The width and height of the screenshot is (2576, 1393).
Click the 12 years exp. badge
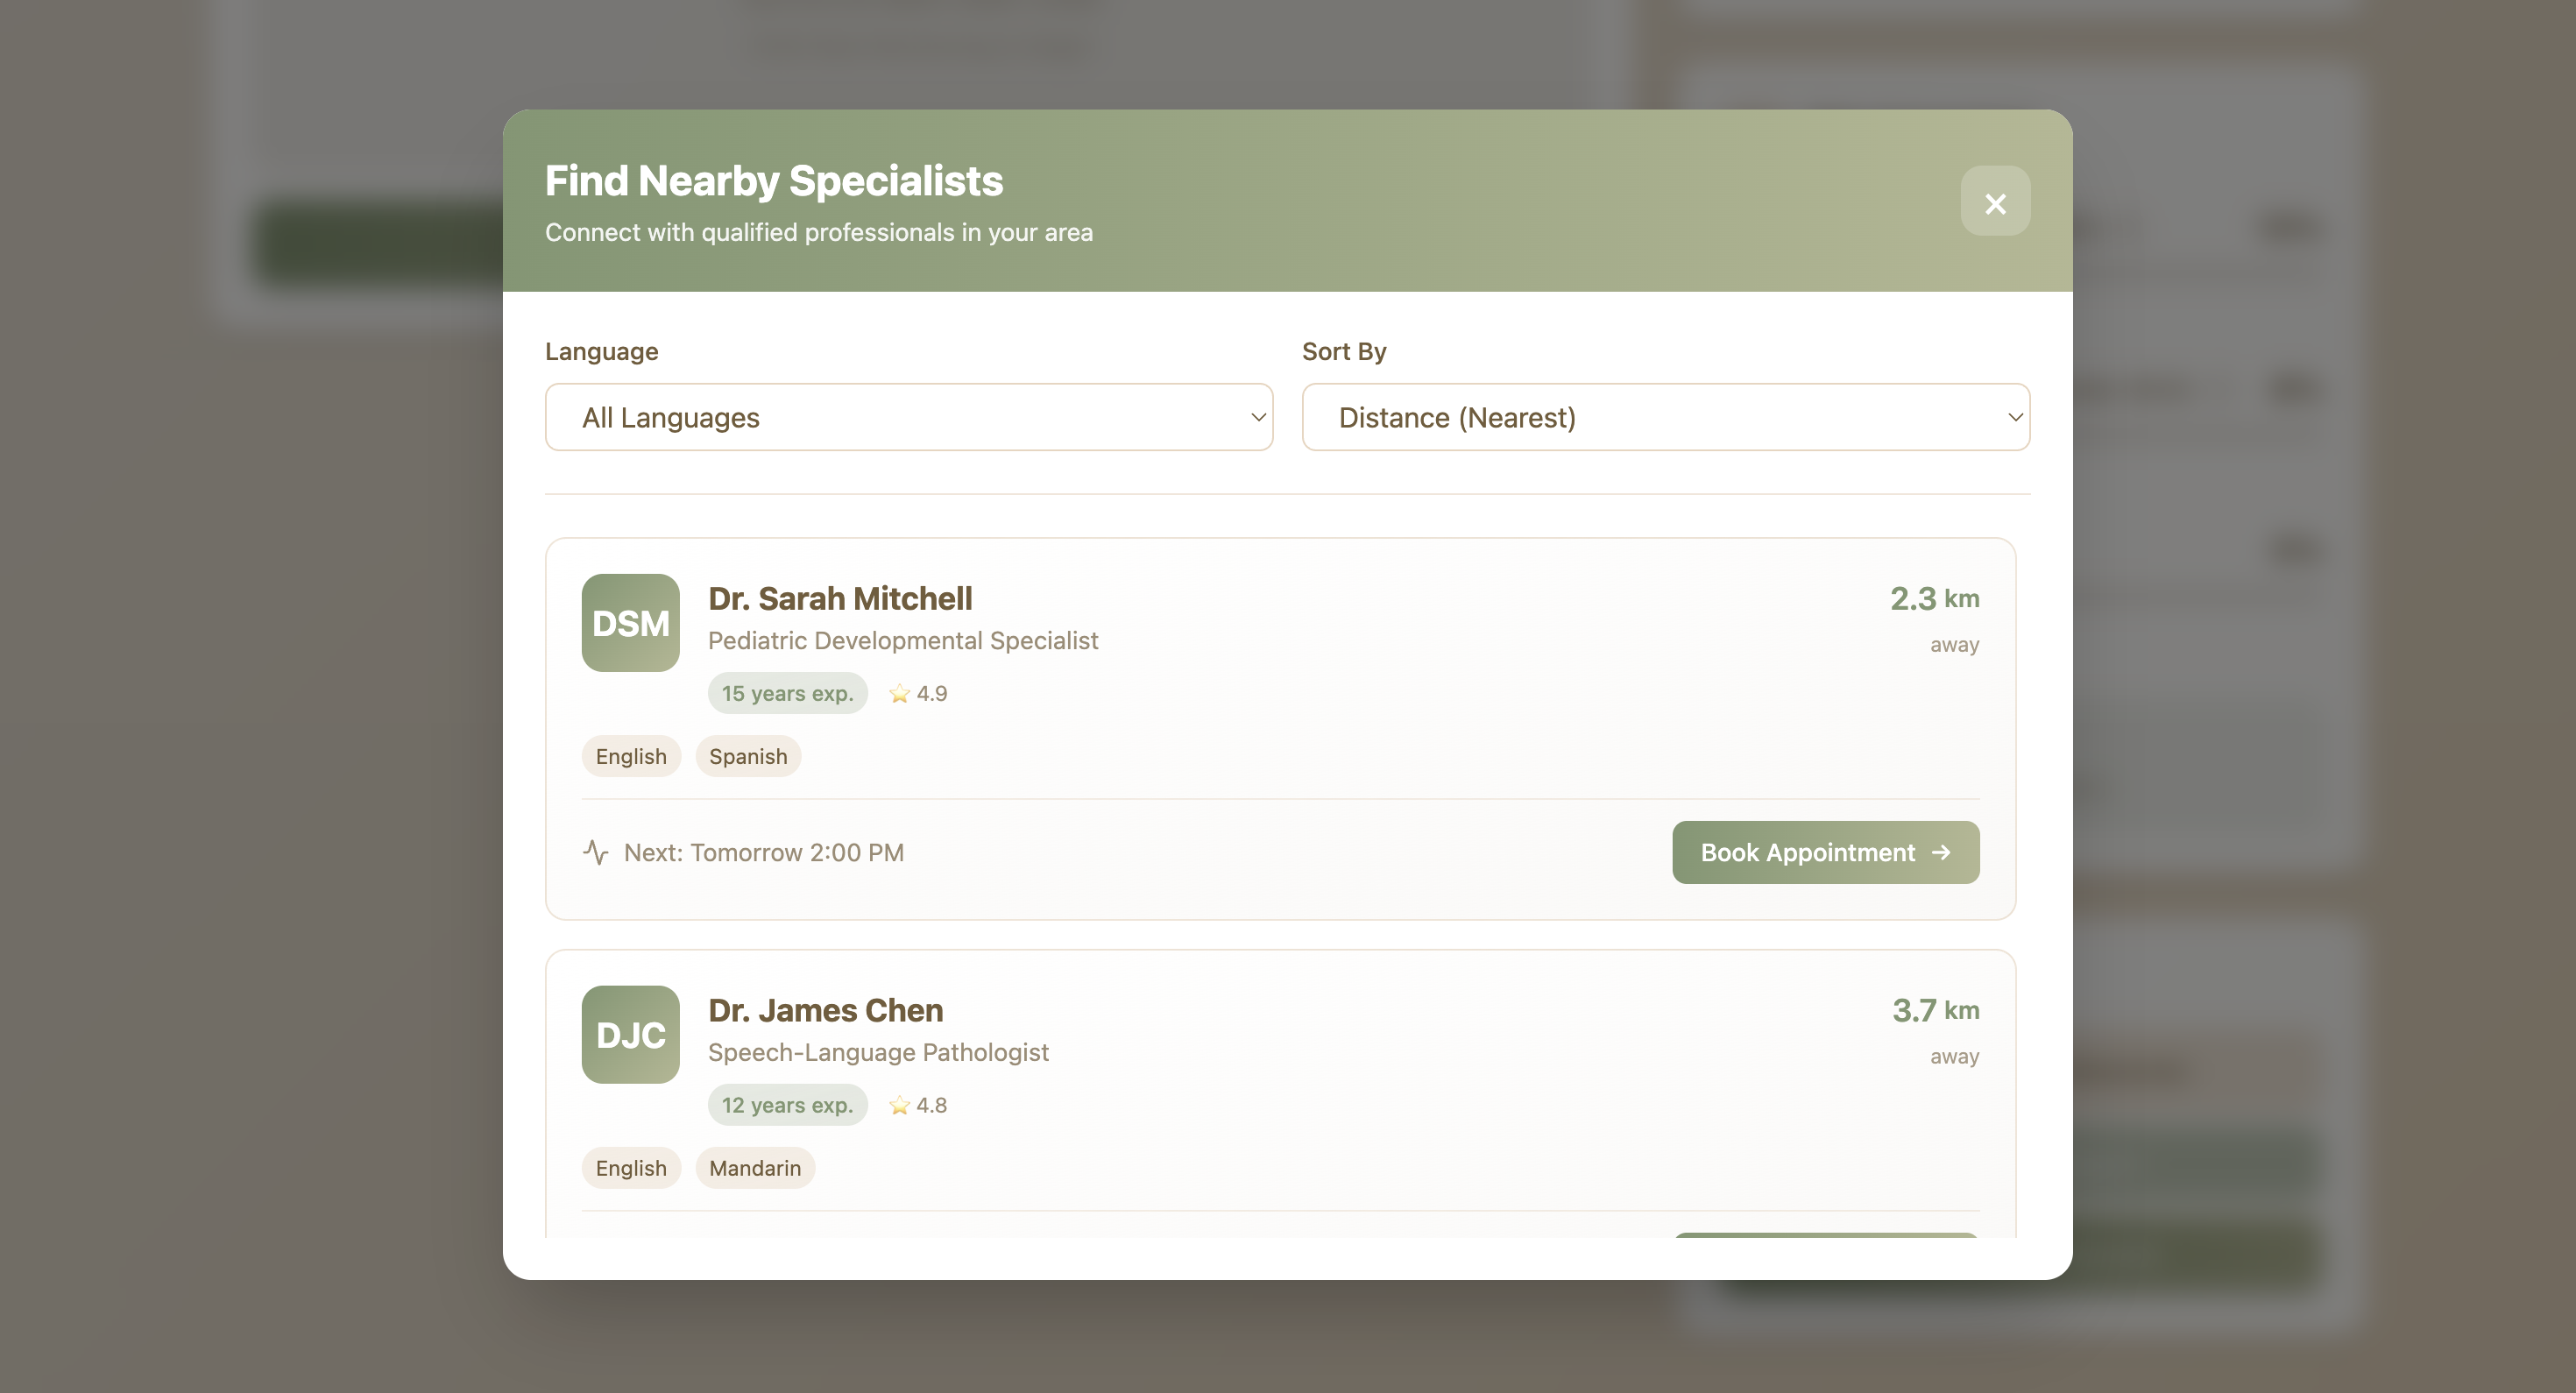(x=787, y=1106)
